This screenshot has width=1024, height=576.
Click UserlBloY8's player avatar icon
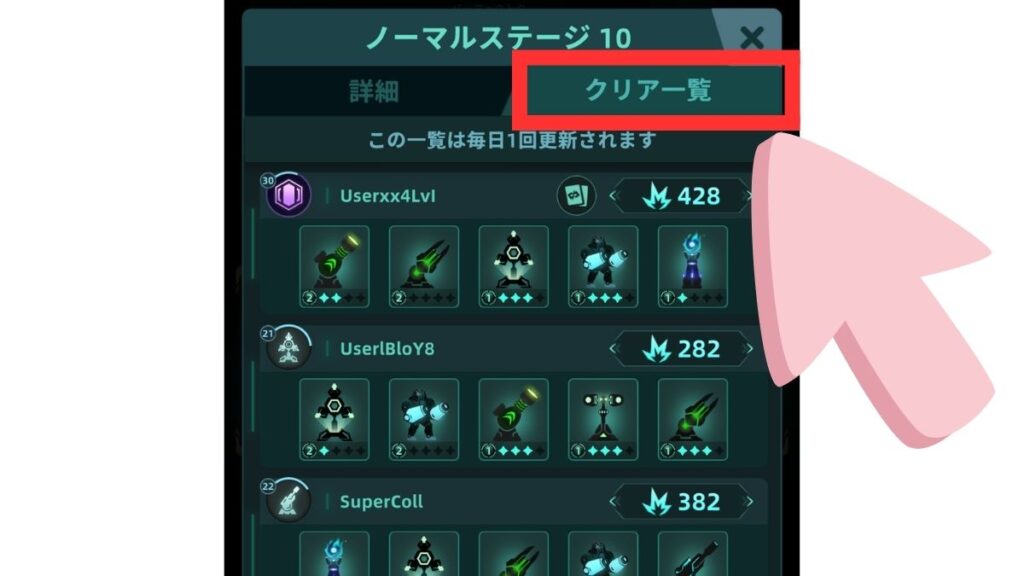tap(289, 348)
